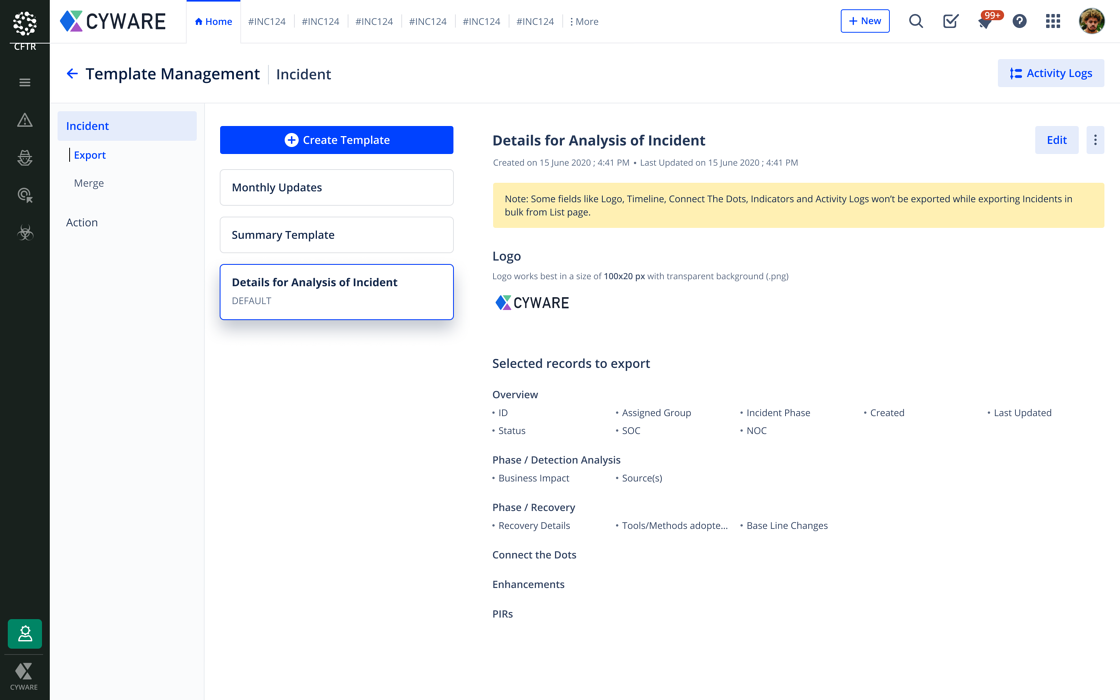This screenshot has height=700, width=1120.
Task: Switch to the Home tab
Action: [x=213, y=21]
